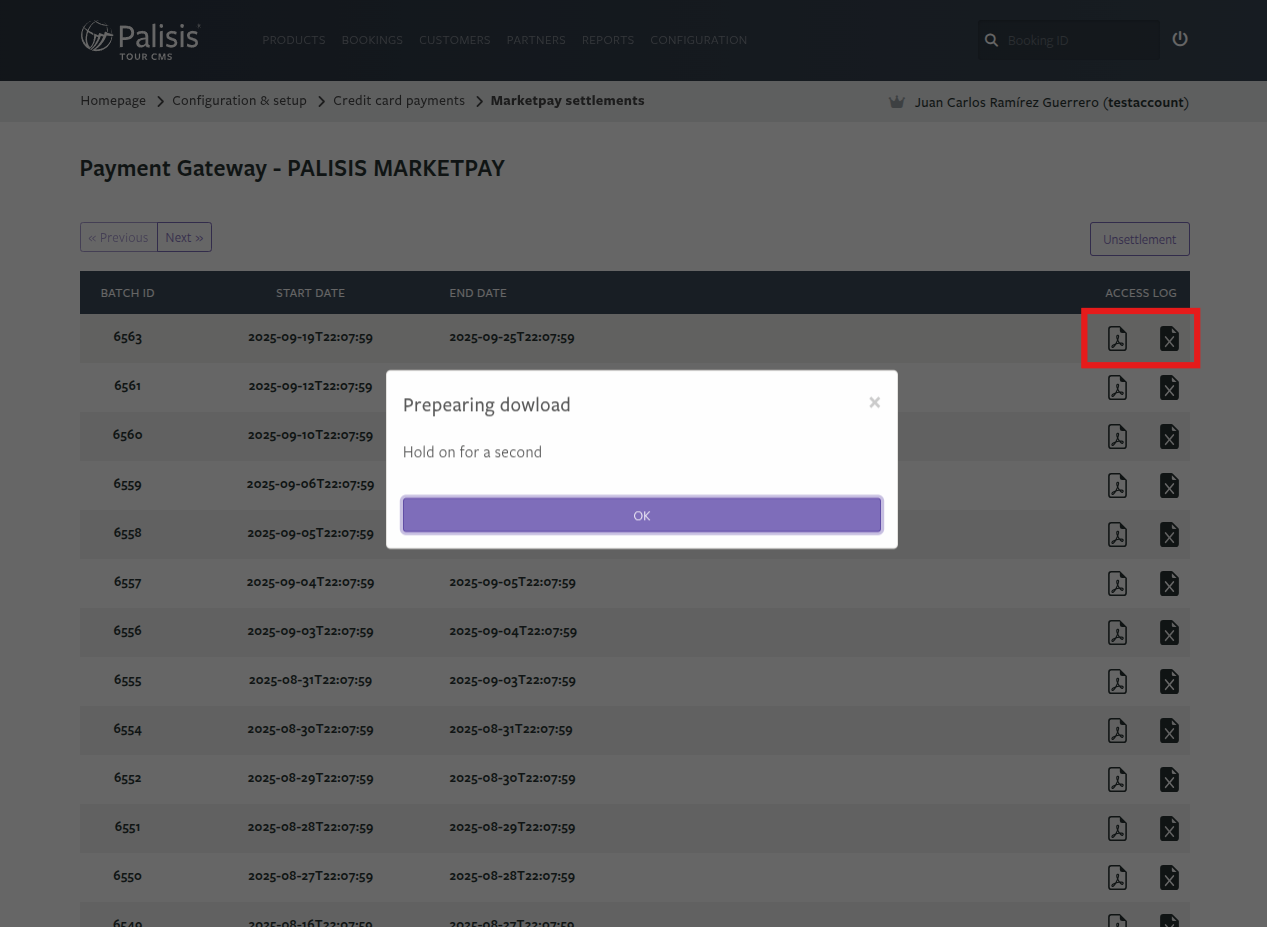
Task: Click the ACCESS LOG column header
Action: [x=1141, y=293]
